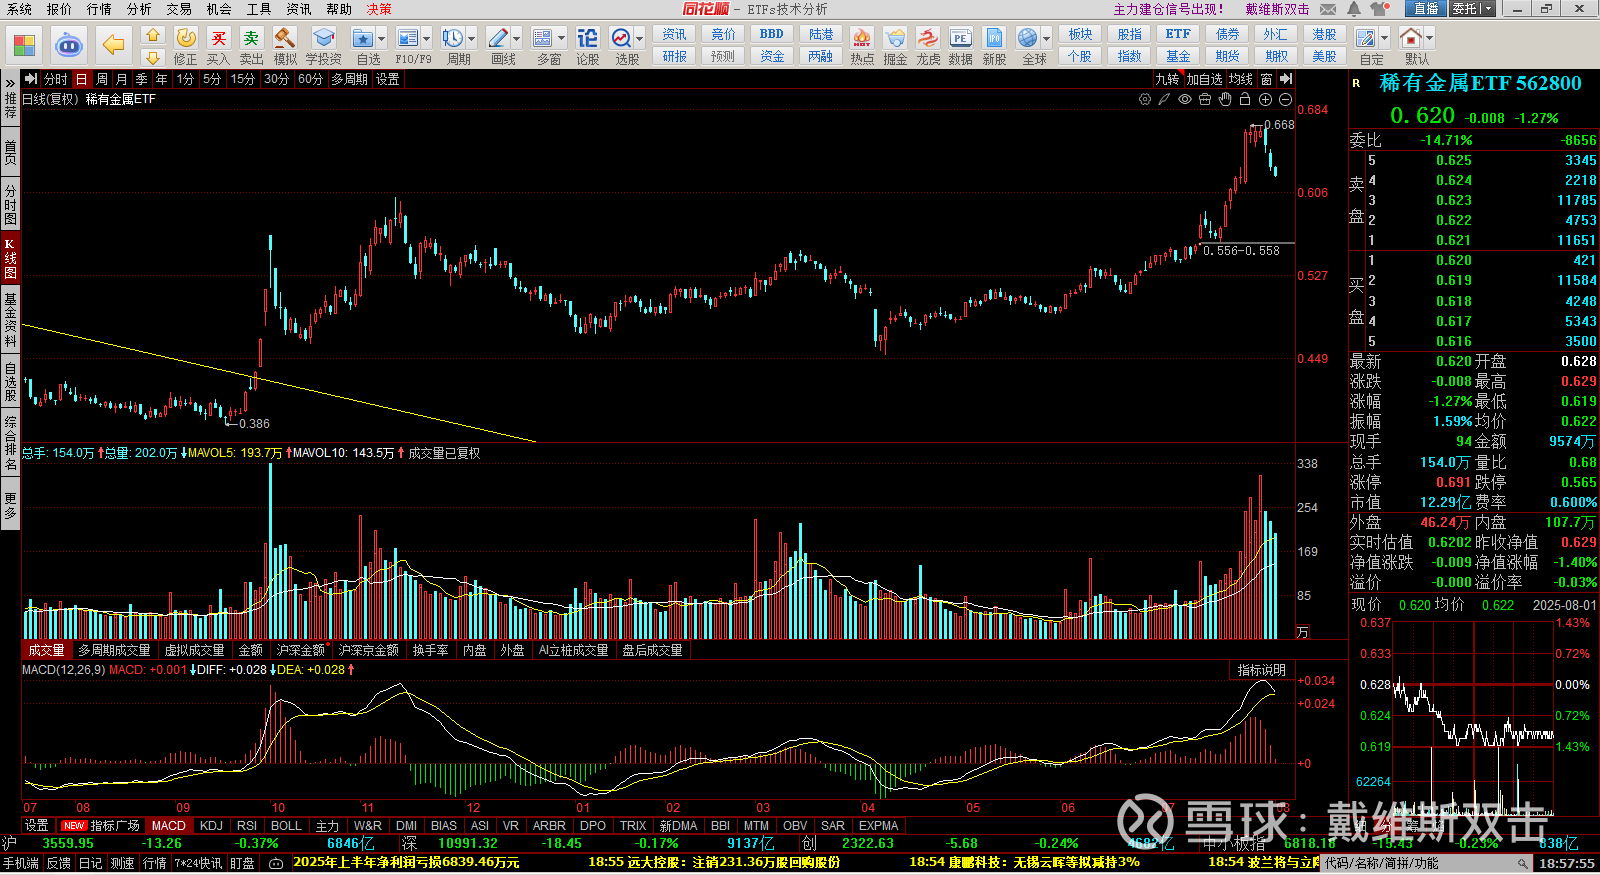Expand the 自定 custom layout dropdown arrow
The width and height of the screenshot is (1600, 875).
click(1383, 39)
